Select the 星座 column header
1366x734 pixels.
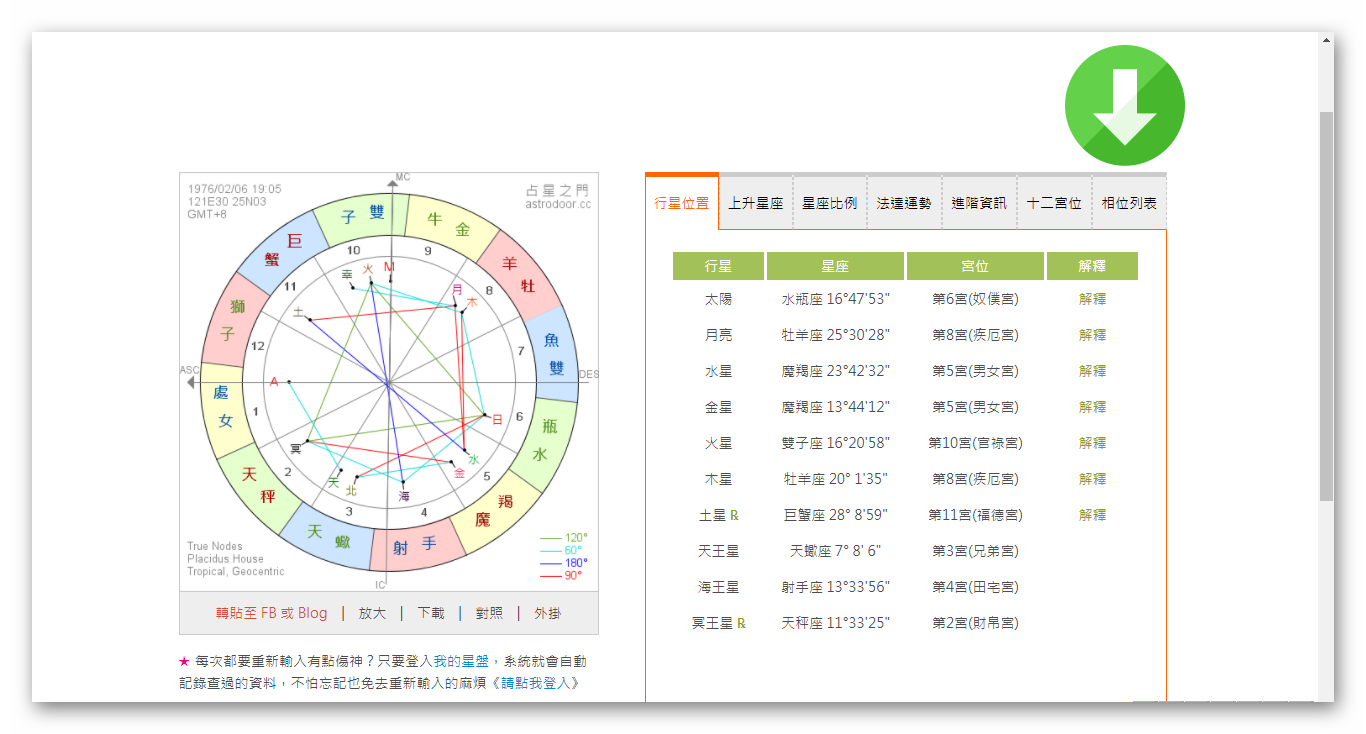tap(835, 266)
